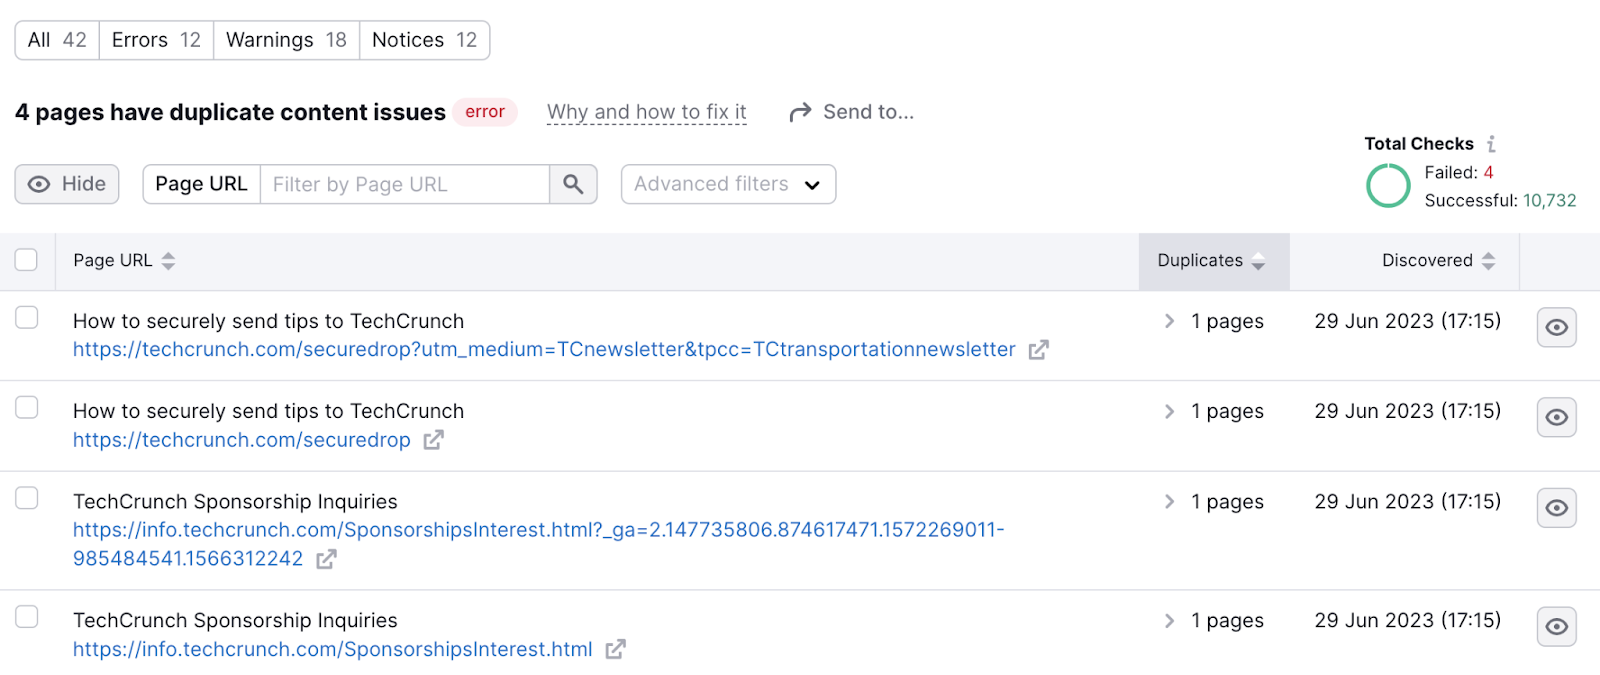Open the securedrop external link icon

(433, 439)
